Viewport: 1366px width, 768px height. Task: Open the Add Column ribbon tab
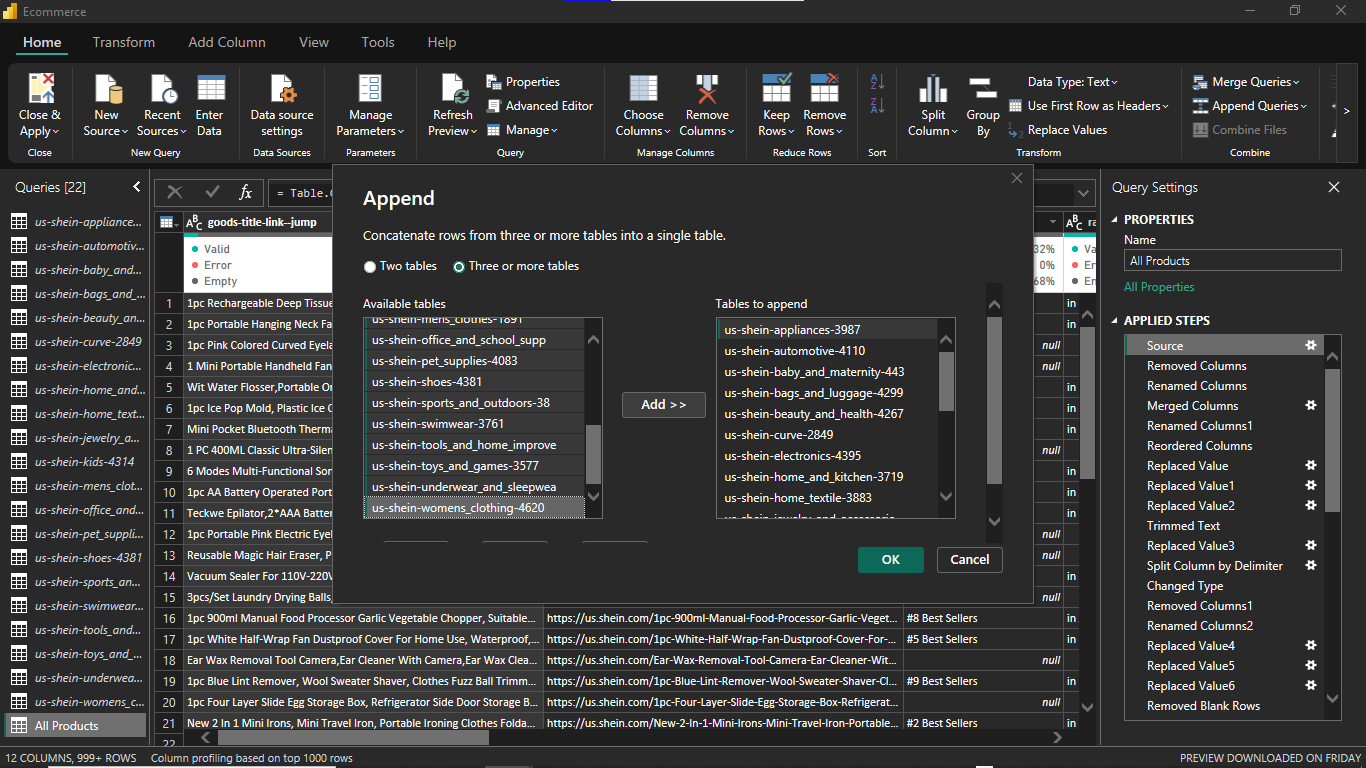[227, 42]
